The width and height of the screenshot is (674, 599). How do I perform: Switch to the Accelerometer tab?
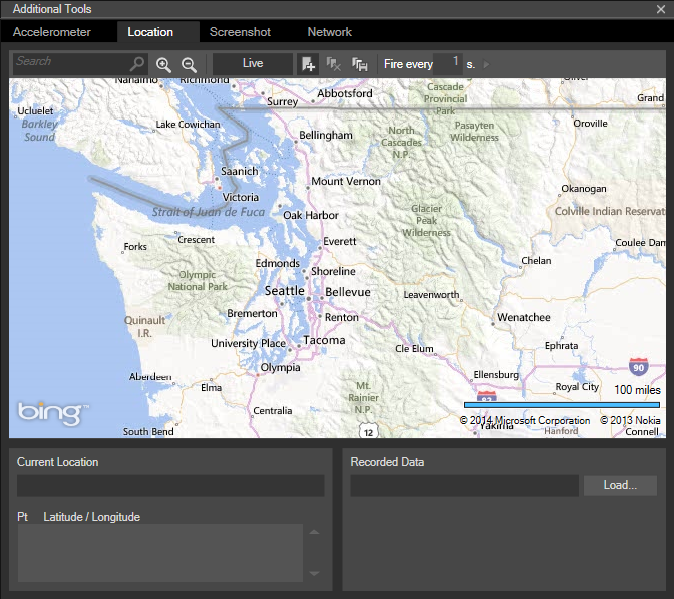click(x=52, y=32)
